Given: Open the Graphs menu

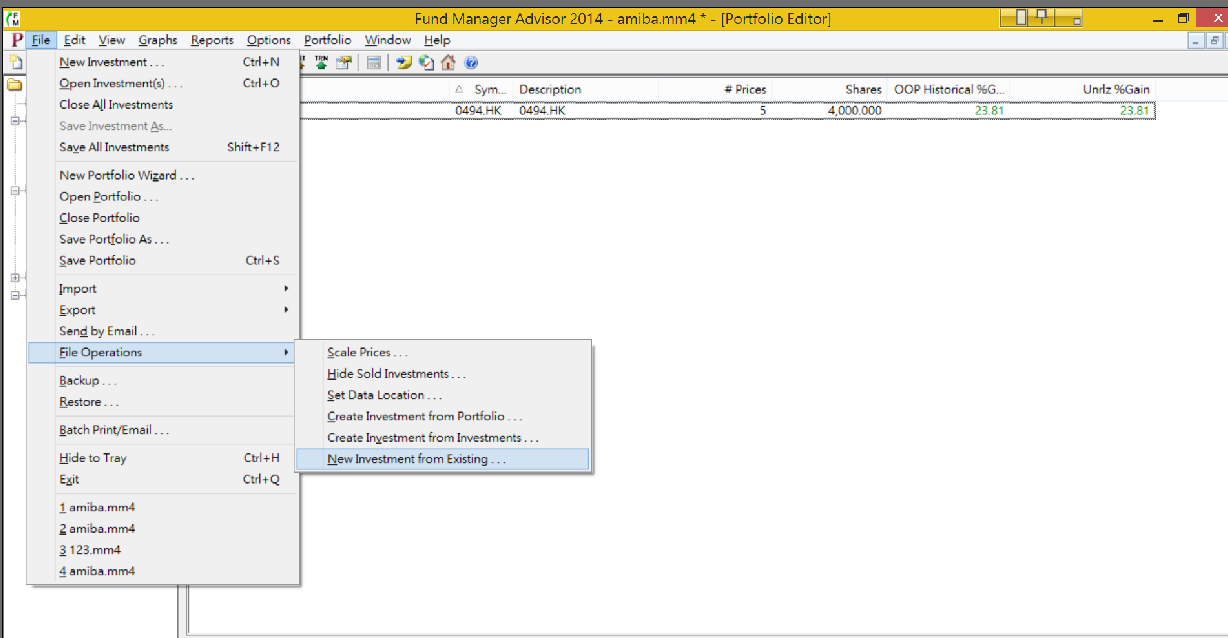Looking at the screenshot, I should (x=158, y=40).
